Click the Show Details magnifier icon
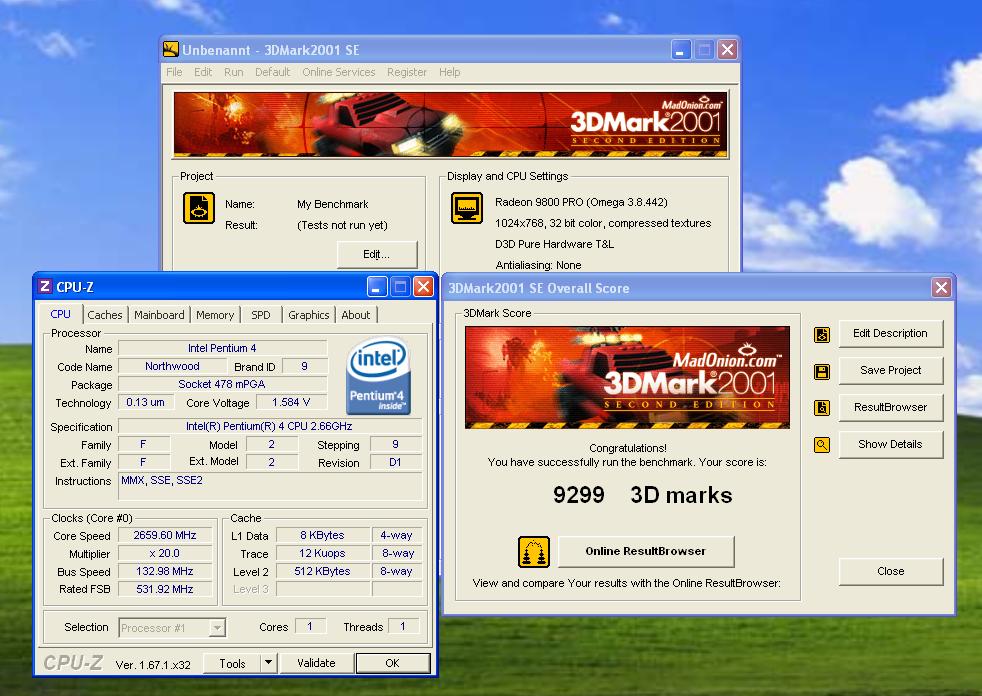Viewport: 982px width, 696px height. (821, 444)
